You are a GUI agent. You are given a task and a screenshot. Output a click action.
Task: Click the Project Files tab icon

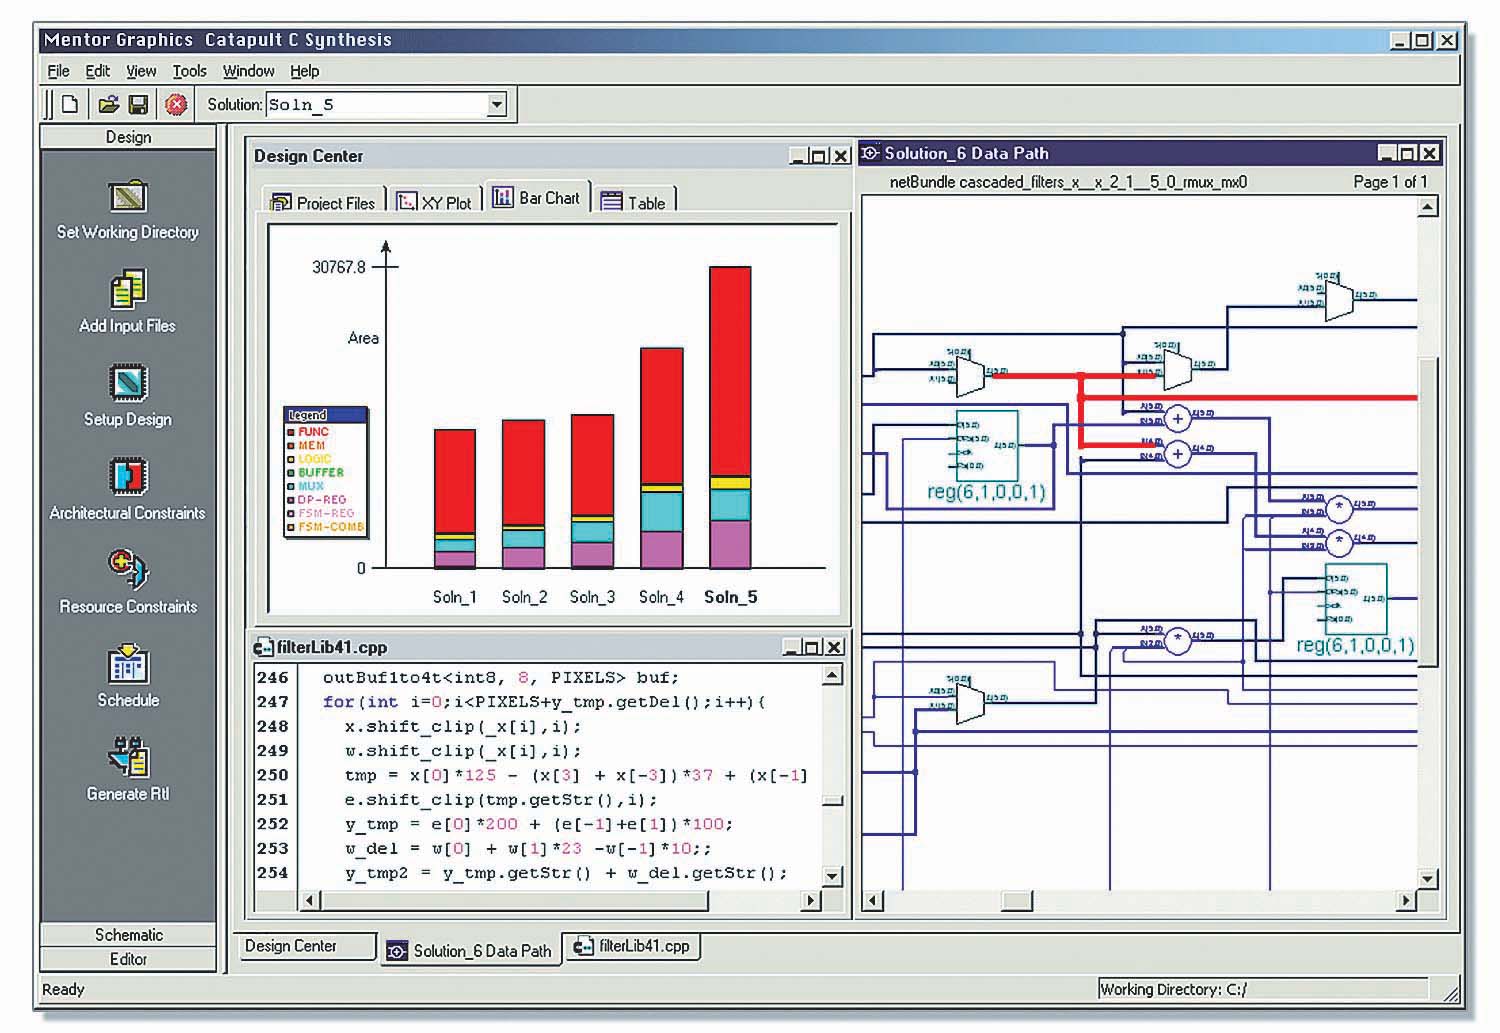click(x=281, y=202)
